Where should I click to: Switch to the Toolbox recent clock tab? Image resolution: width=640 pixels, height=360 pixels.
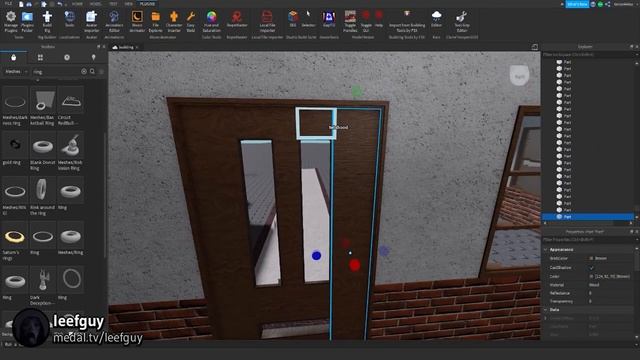click(67, 58)
